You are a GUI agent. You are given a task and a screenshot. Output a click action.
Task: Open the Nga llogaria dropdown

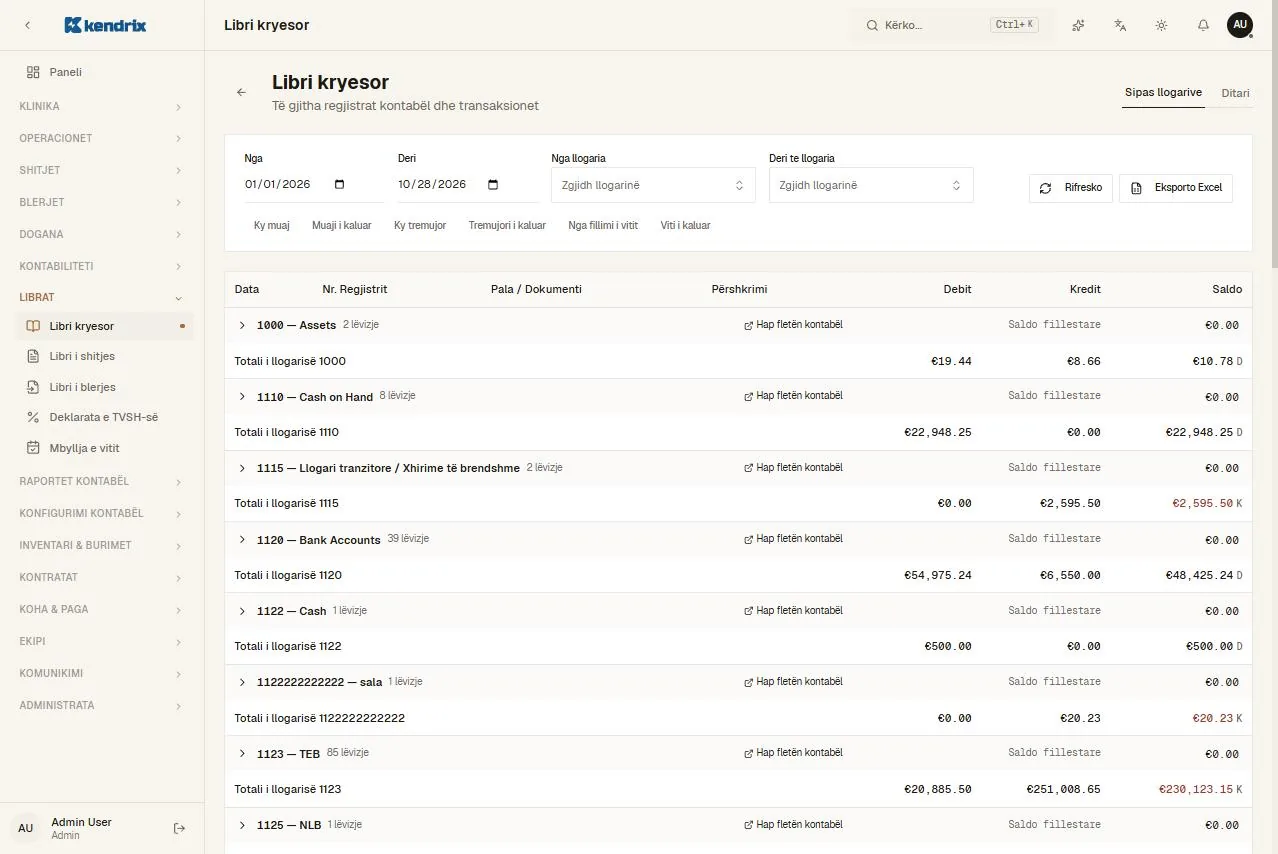tap(653, 185)
